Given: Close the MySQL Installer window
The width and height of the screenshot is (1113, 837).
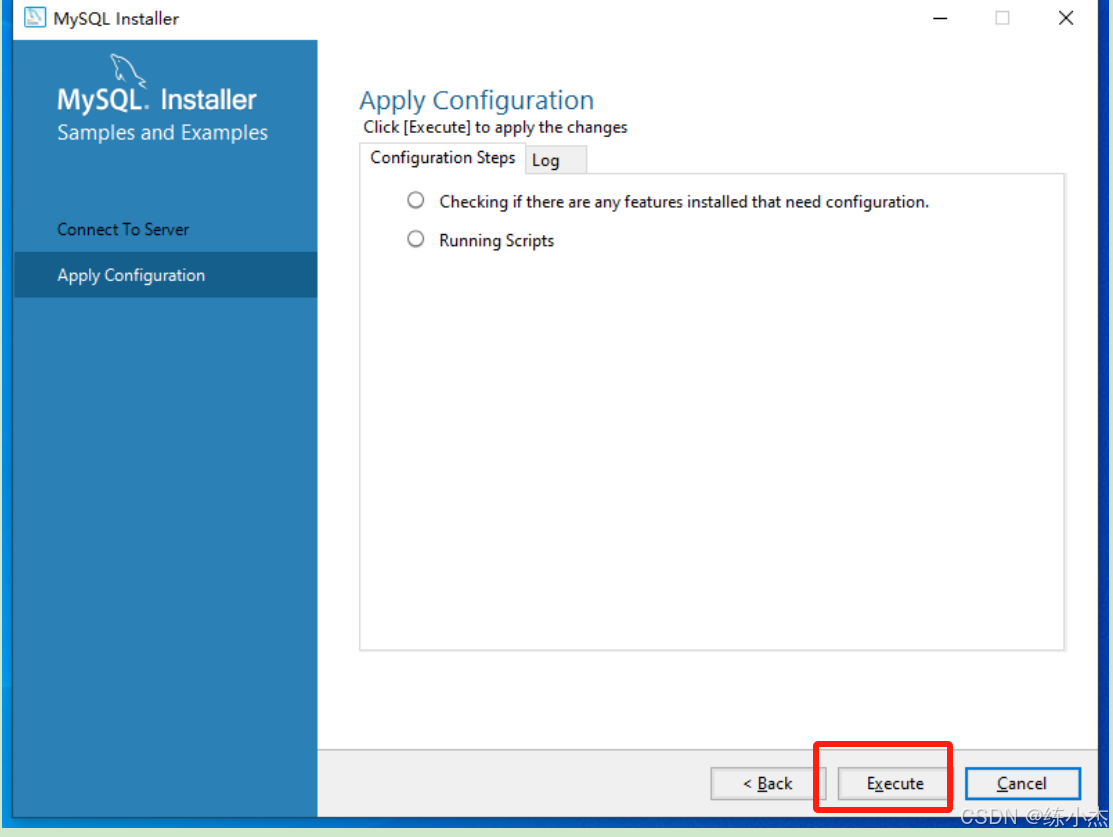Looking at the screenshot, I should [1065, 18].
